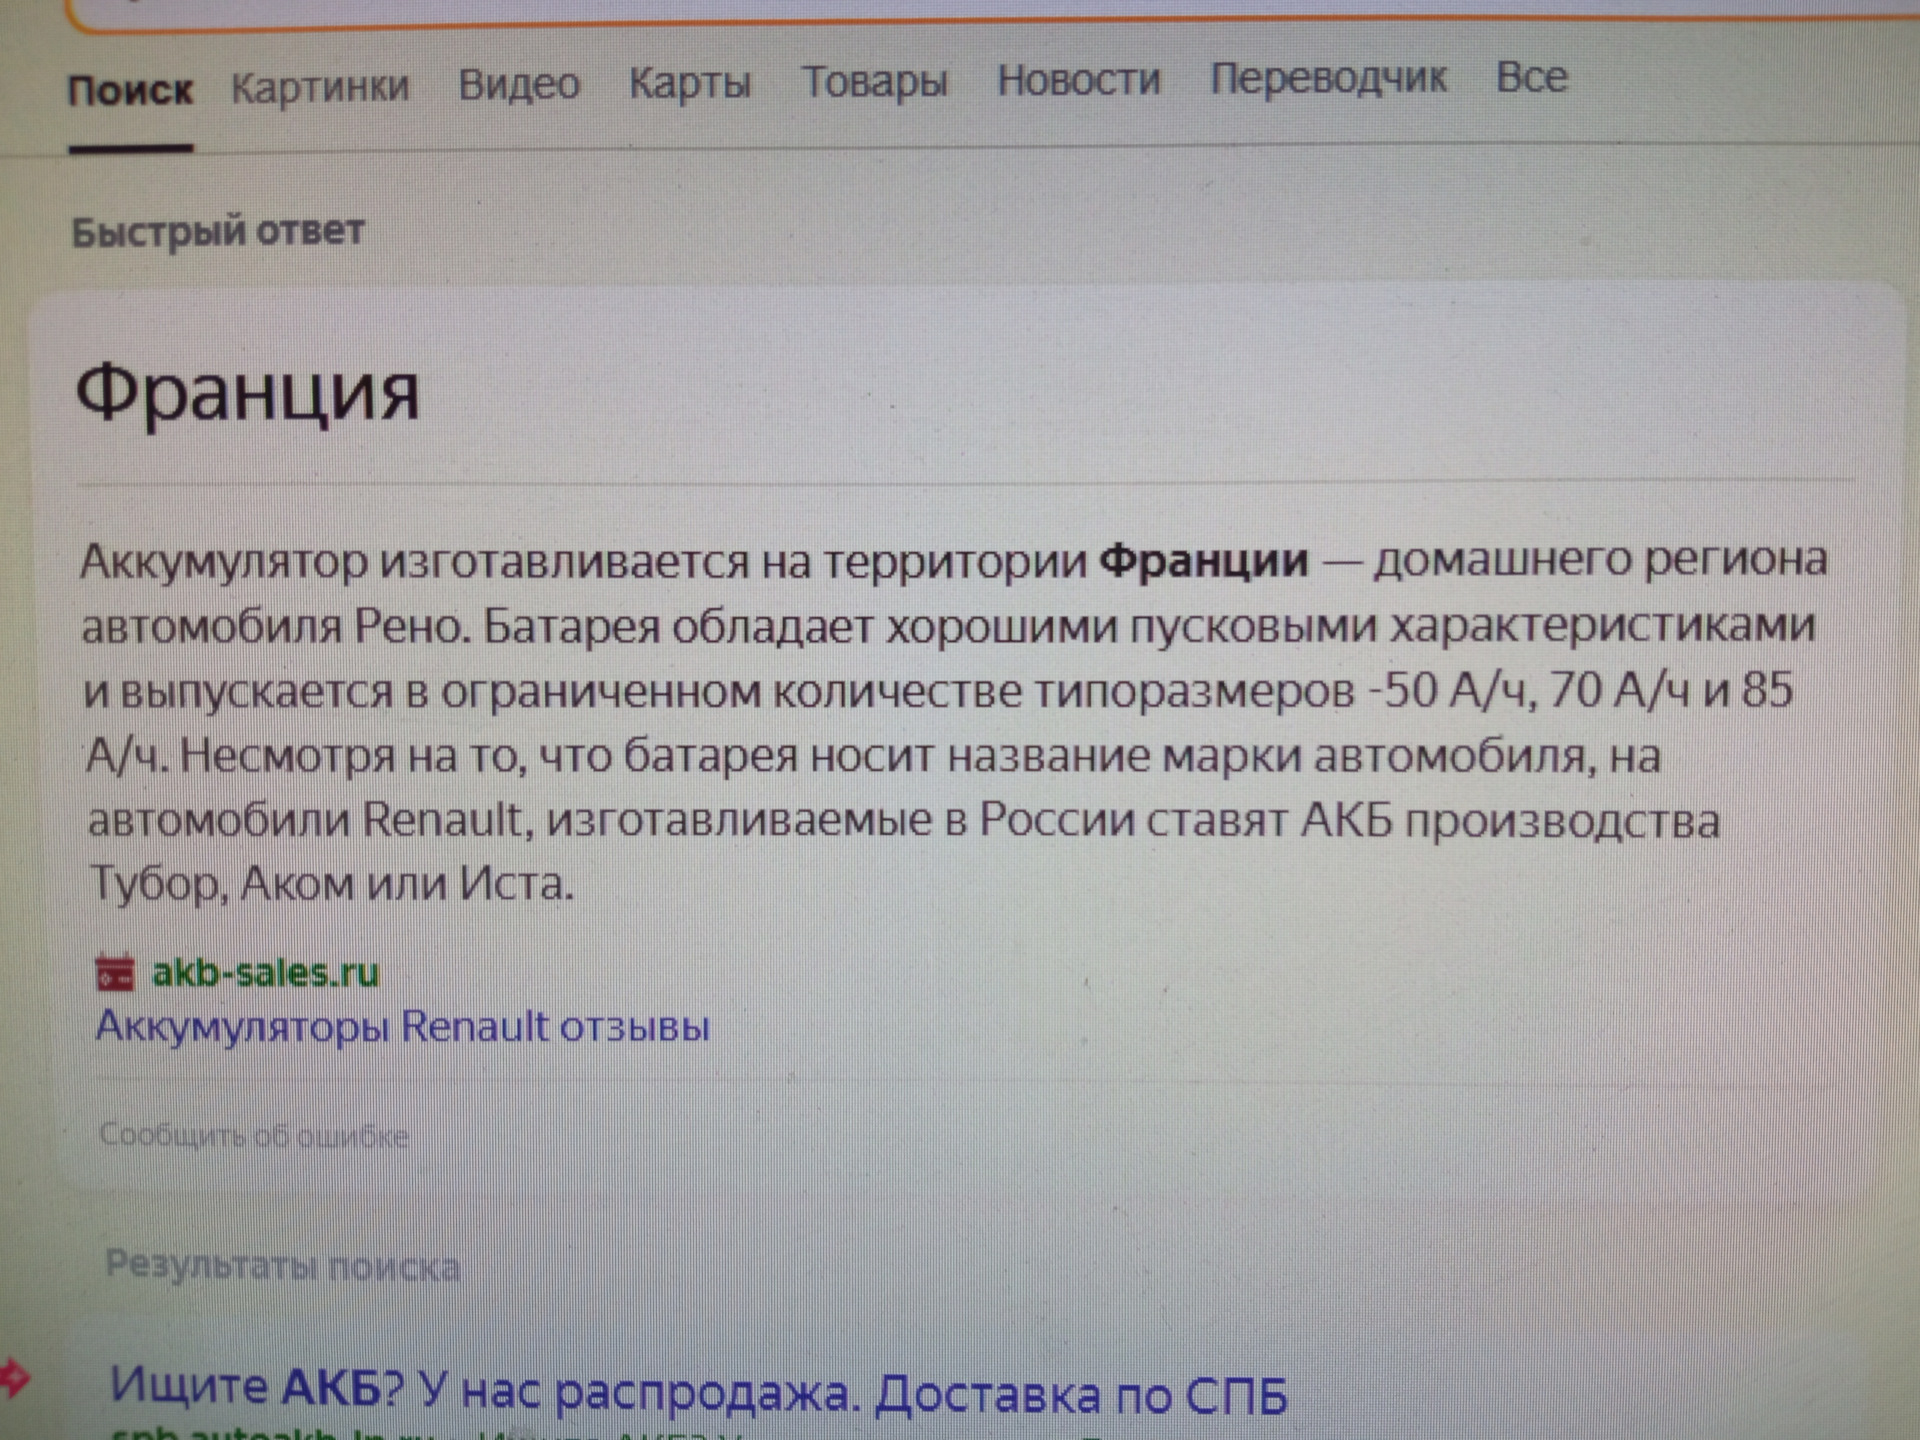The width and height of the screenshot is (1920, 1440).
Task: Click the red ad marker icon at the left edge
Action: 14,1377
